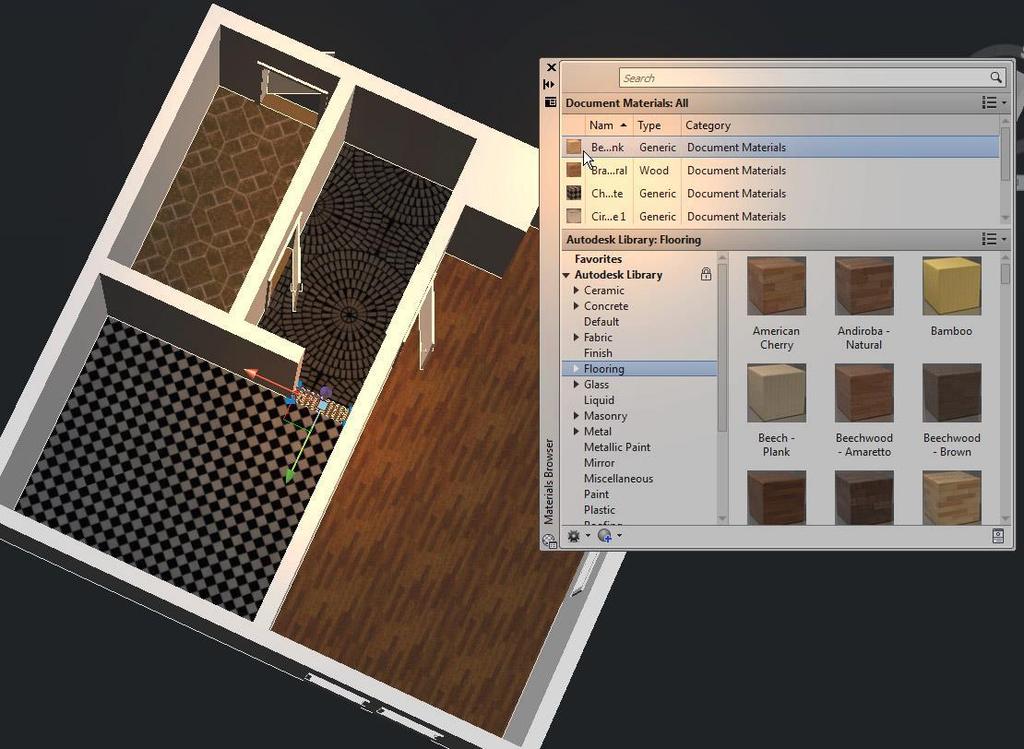Open the manage libraries gear icon
This screenshot has width=1024, height=749.
[573, 536]
